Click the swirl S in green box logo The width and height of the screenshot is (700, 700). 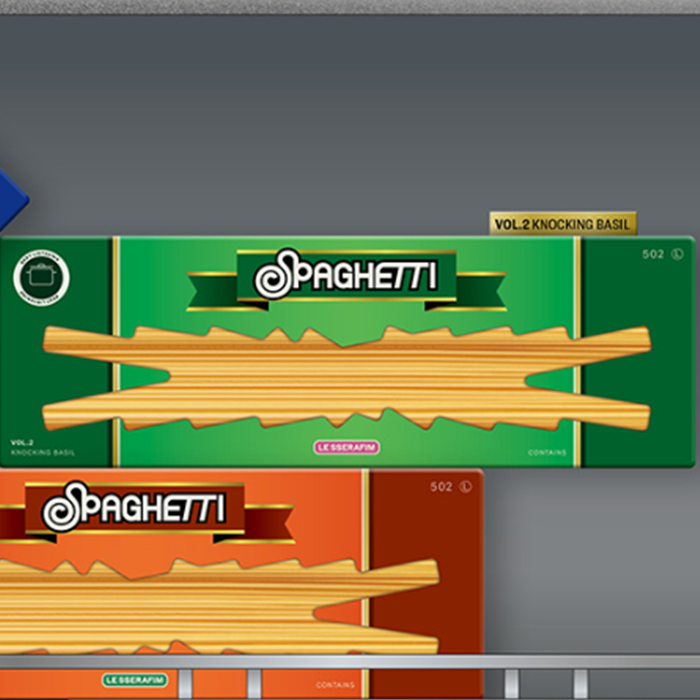click(273, 277)
